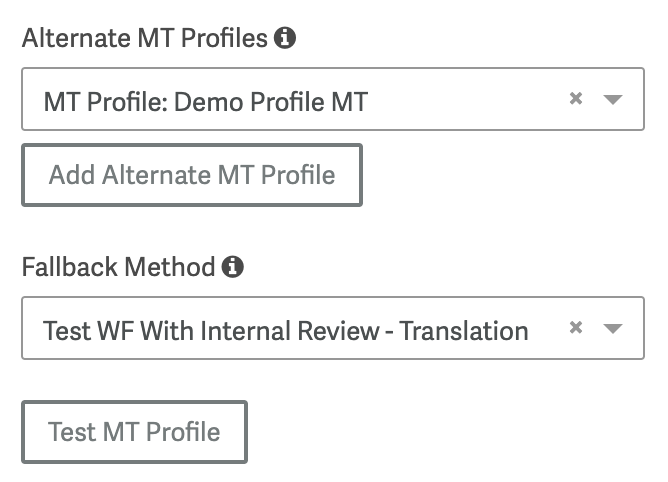This screenshot has height=482, width=668.
Task: Select the Fallback Method heading label
Action: [118, 267]
